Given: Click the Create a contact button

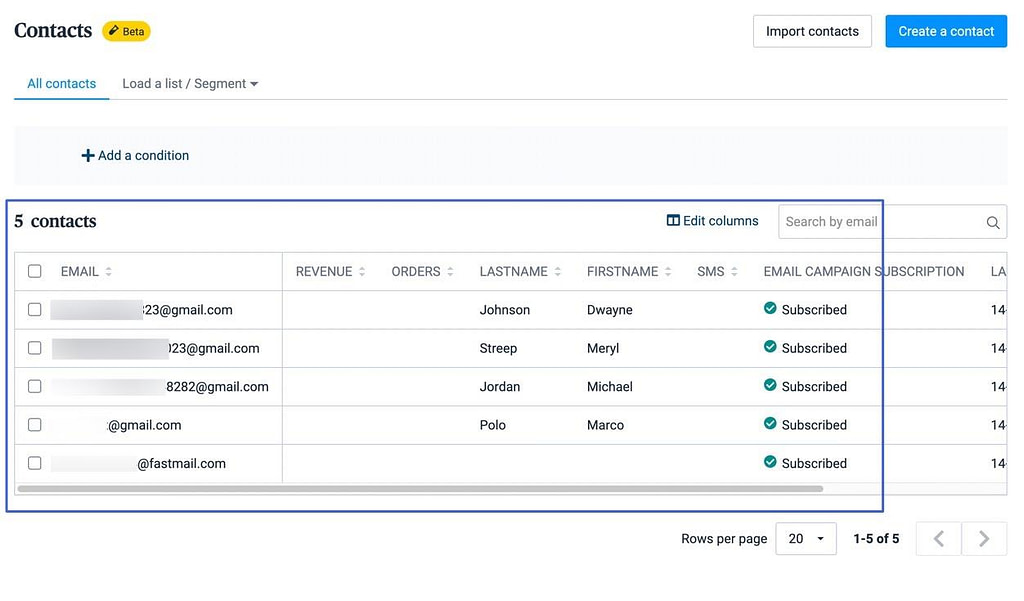Looking at the screenshot, I should pos(945,31).
